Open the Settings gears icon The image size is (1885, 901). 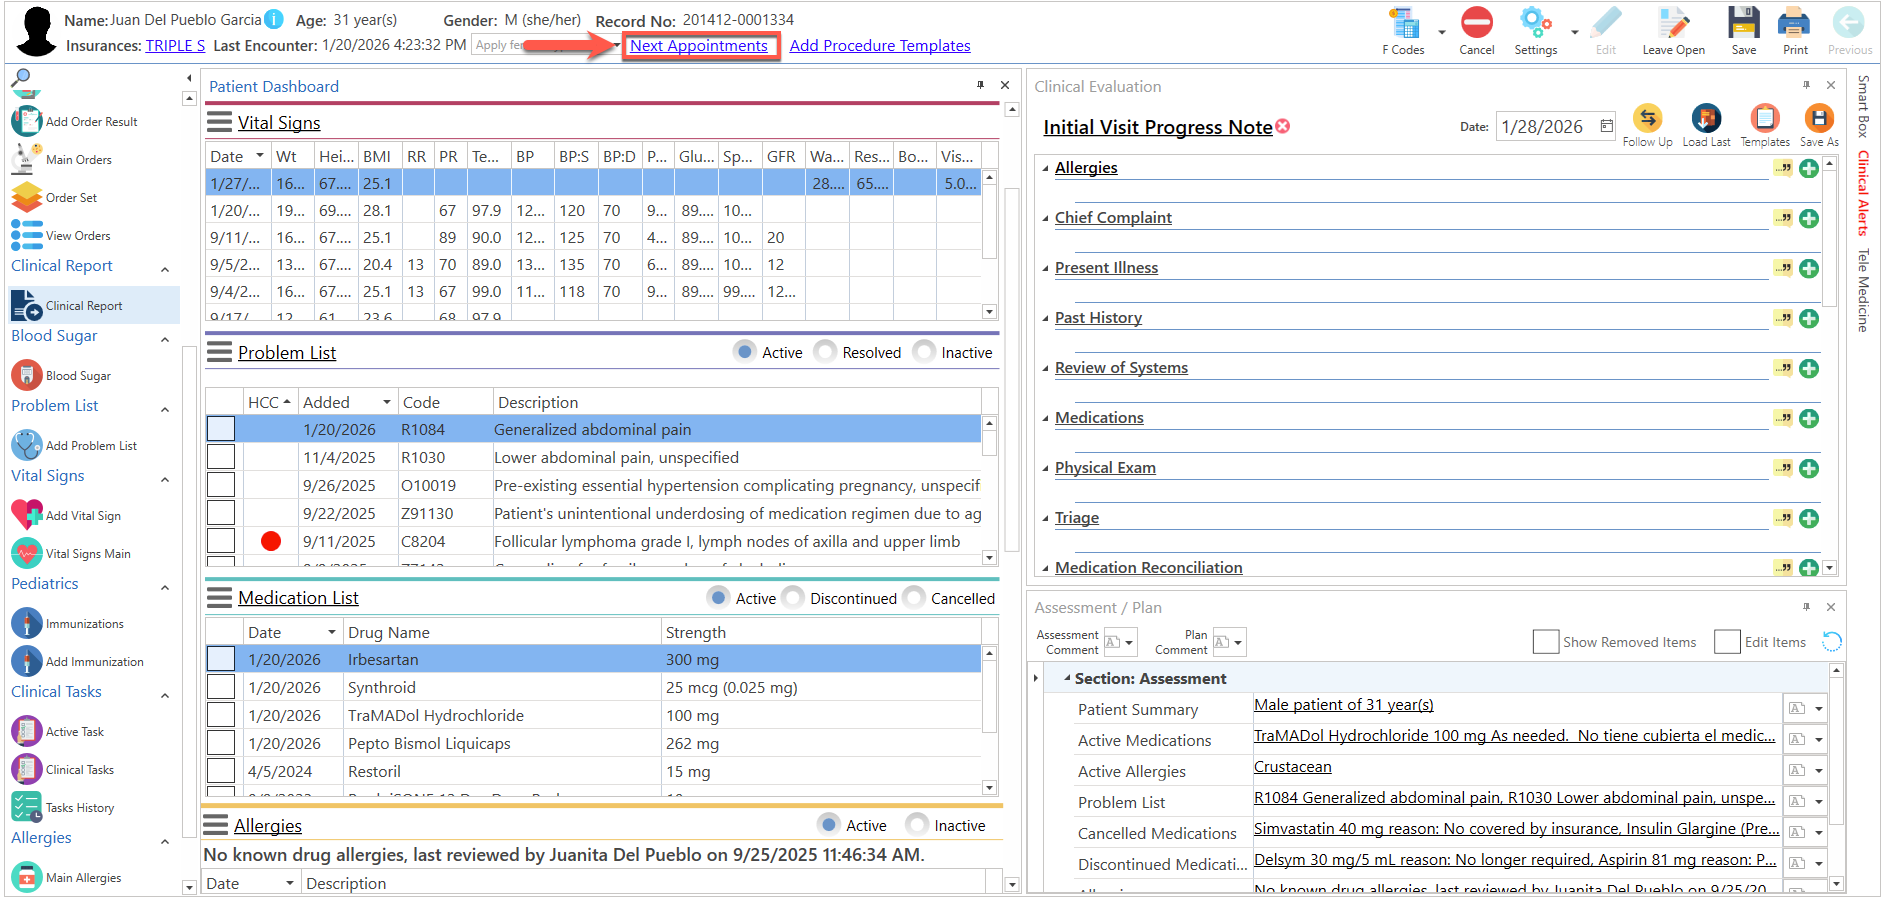1534,22
